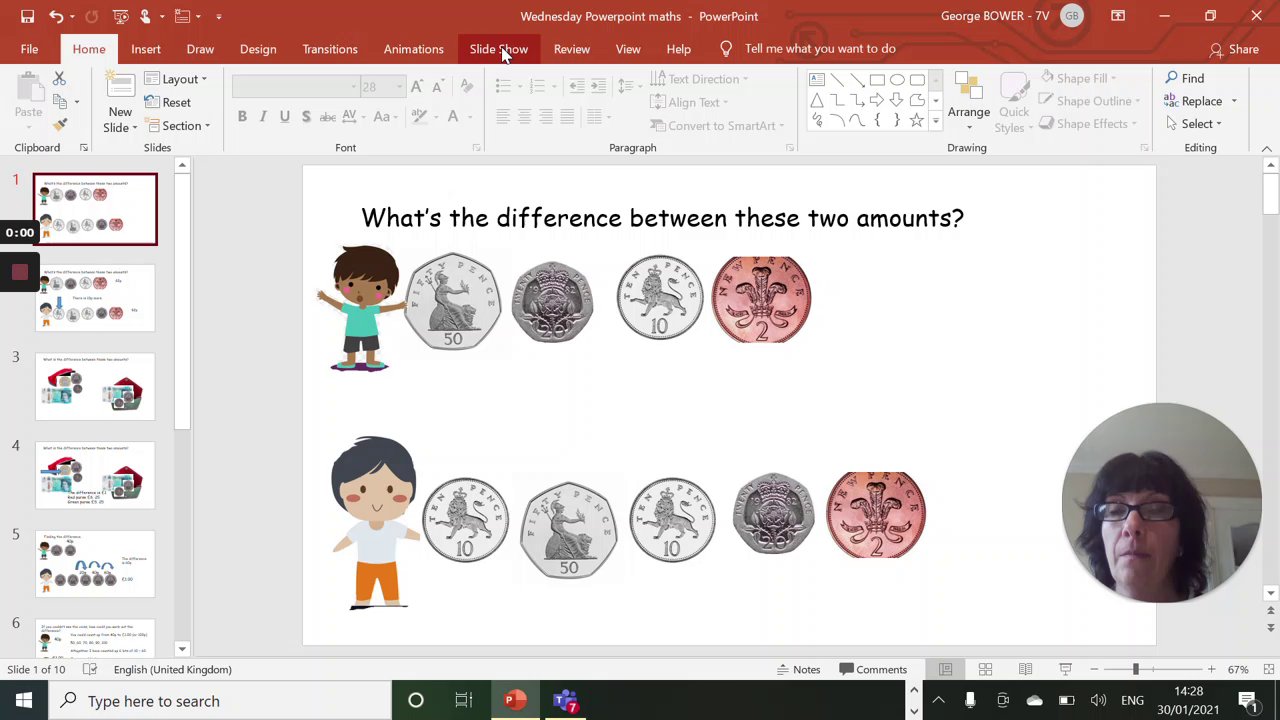
Task: Open the notification center icon
Action: coord(1248,700)
